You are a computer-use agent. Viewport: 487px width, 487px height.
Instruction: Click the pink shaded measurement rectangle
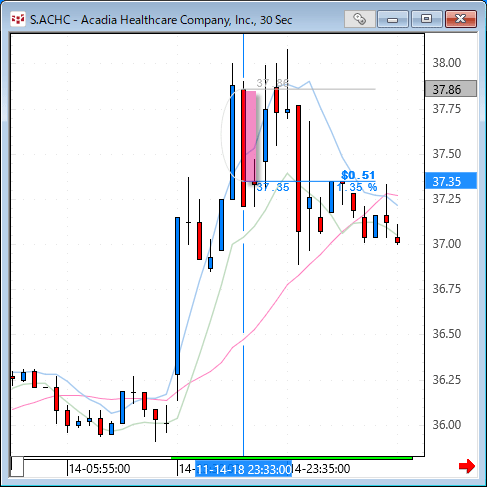(251, 136)
